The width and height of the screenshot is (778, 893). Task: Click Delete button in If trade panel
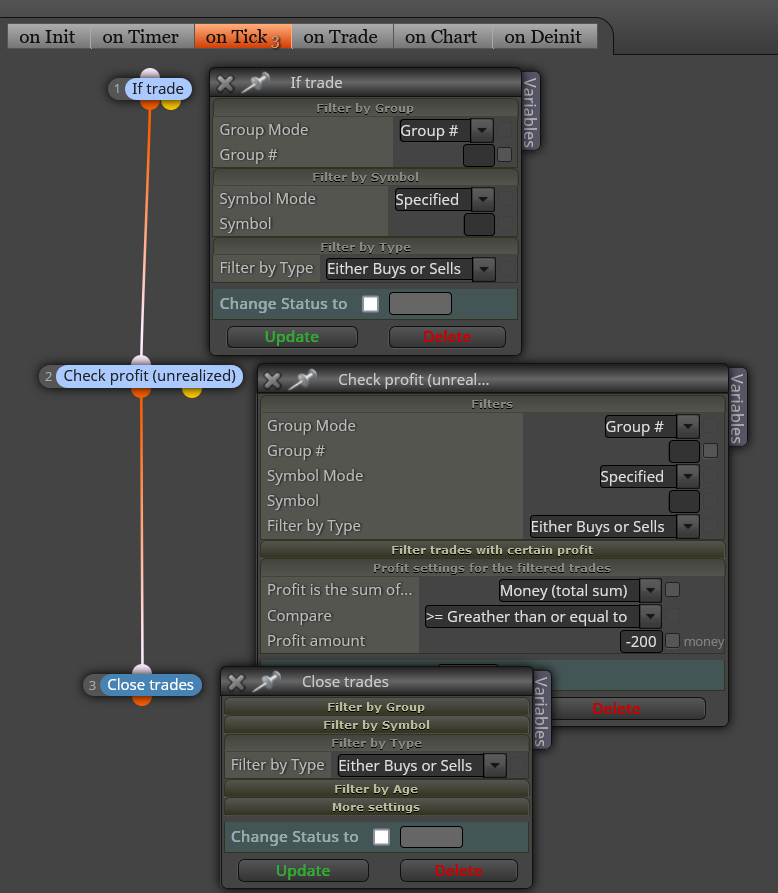[x=447, y=337]
